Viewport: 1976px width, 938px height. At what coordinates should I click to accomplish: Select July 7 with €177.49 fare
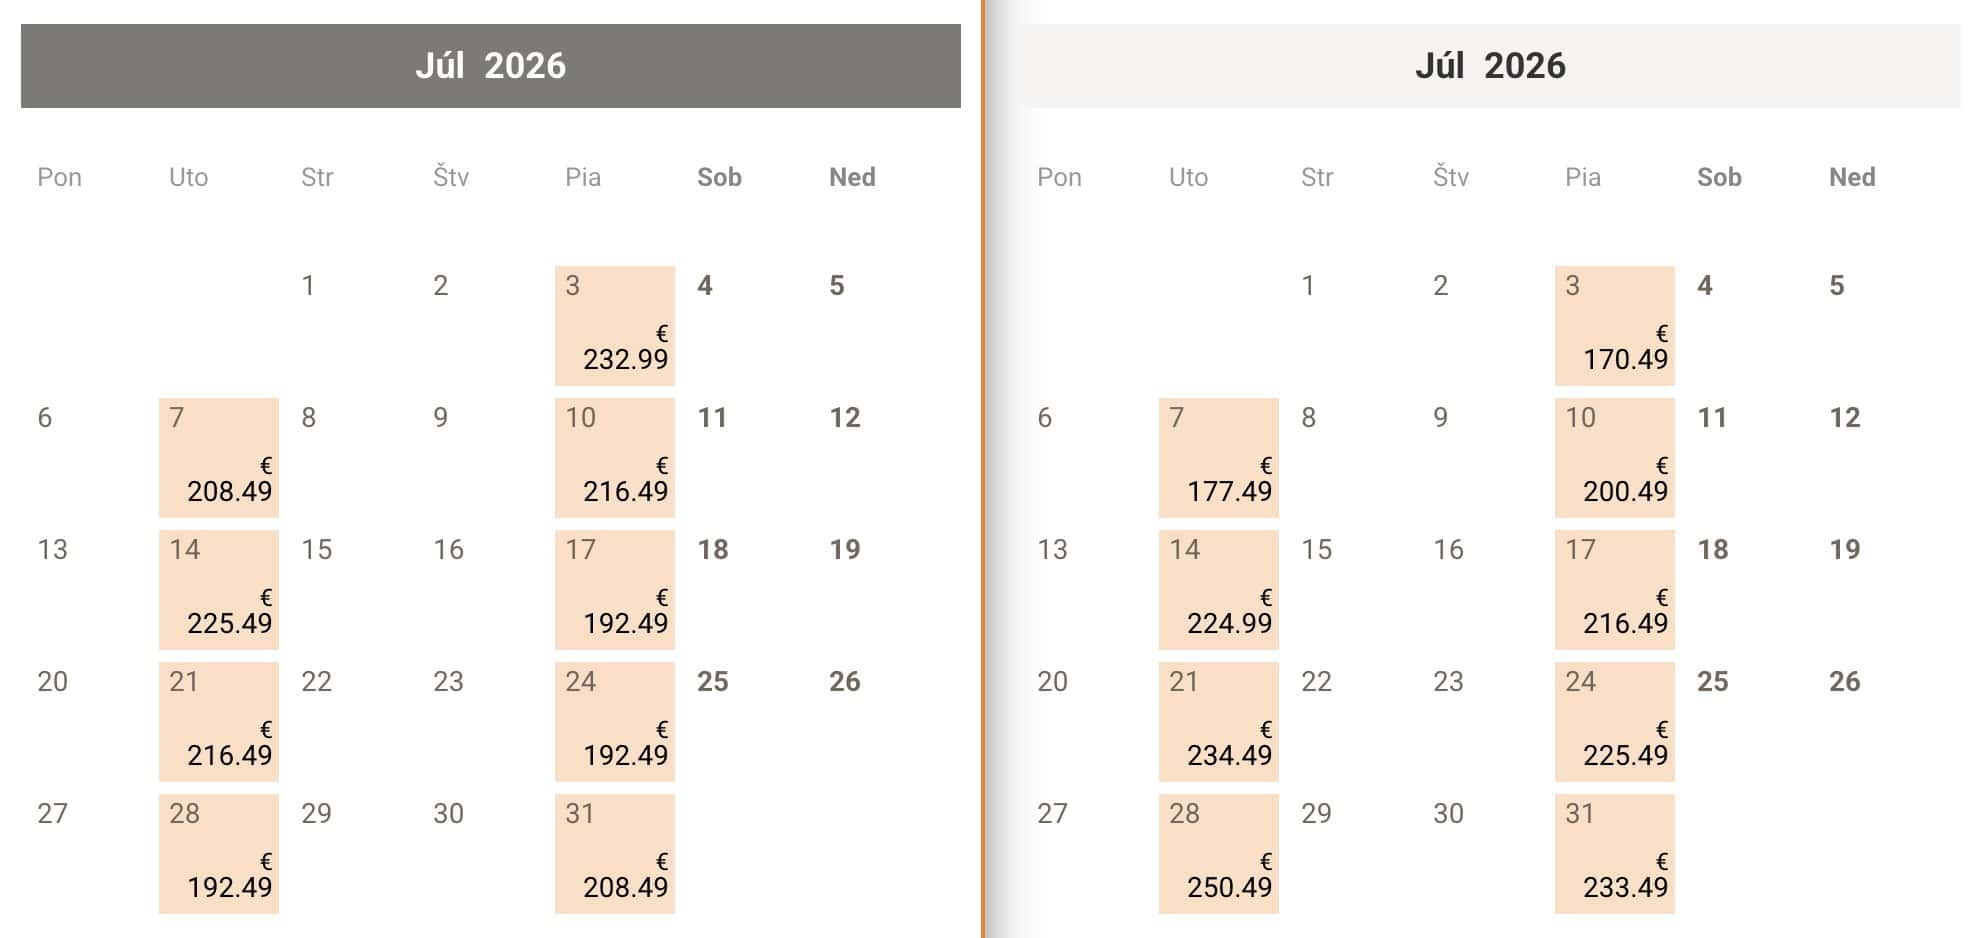tap(1218, 458)
